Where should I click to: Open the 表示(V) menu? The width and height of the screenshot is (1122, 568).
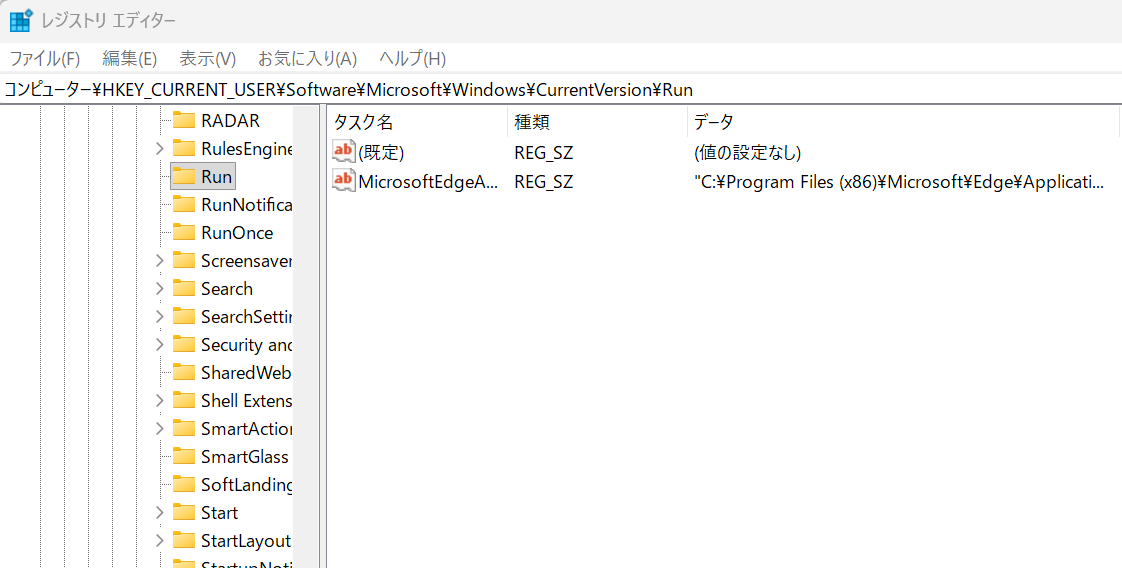coord(208,59)
